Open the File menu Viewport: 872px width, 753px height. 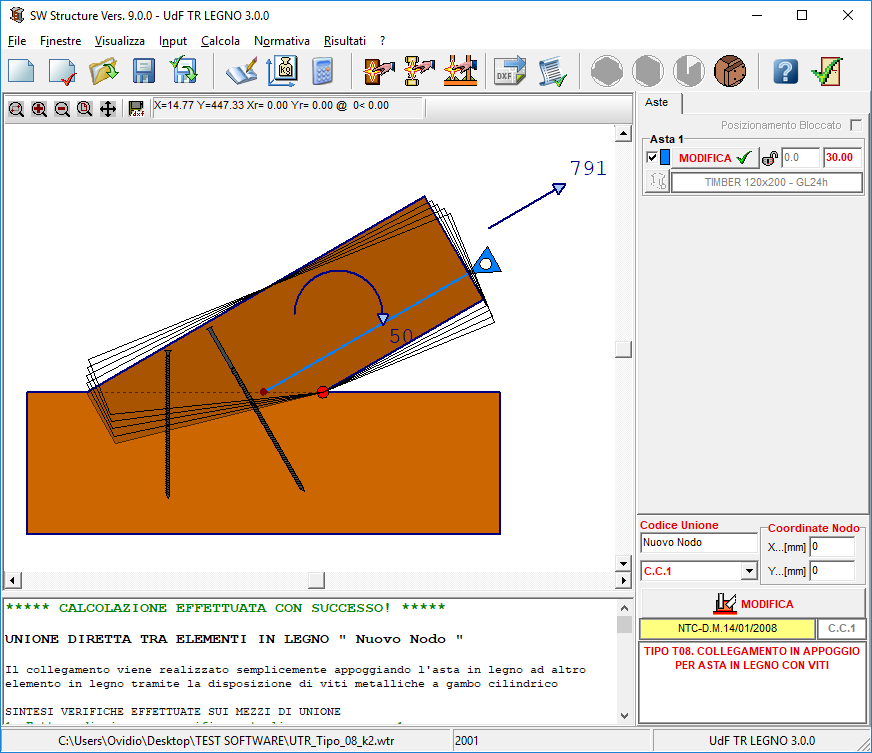point(17,41)
